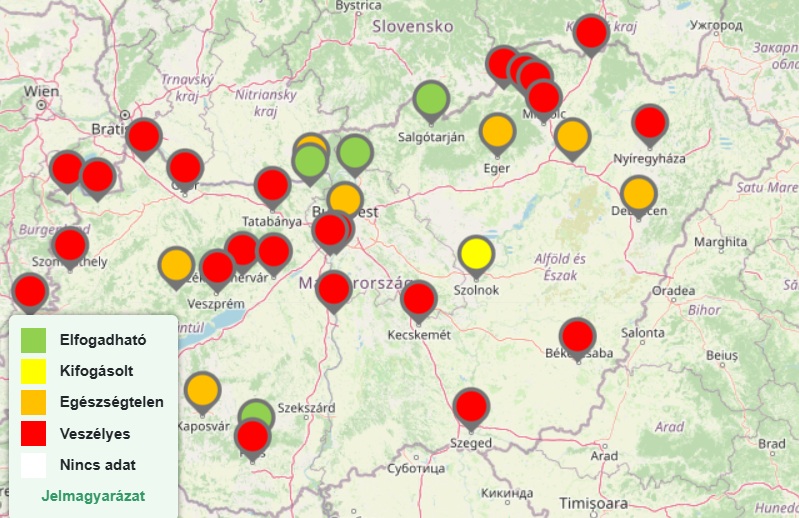This screenshot has height=518, width=799.
Task: Click the orange marker east of Miskolc
Action: click(x=572, y=138)
